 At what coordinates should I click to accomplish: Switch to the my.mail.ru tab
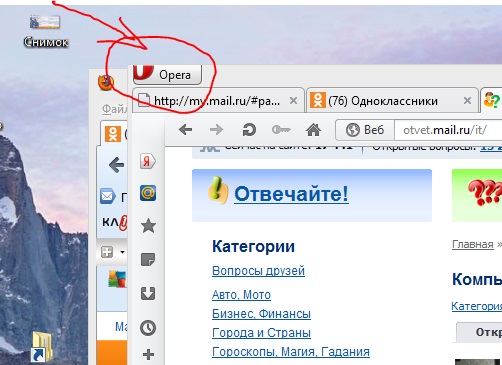click(218, 100)
